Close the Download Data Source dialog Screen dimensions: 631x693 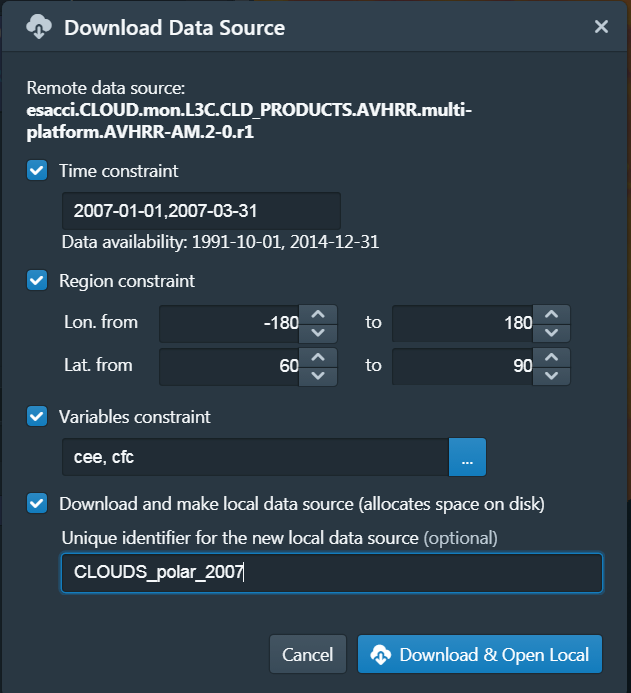pyautogui.click(x=601, y=27)
